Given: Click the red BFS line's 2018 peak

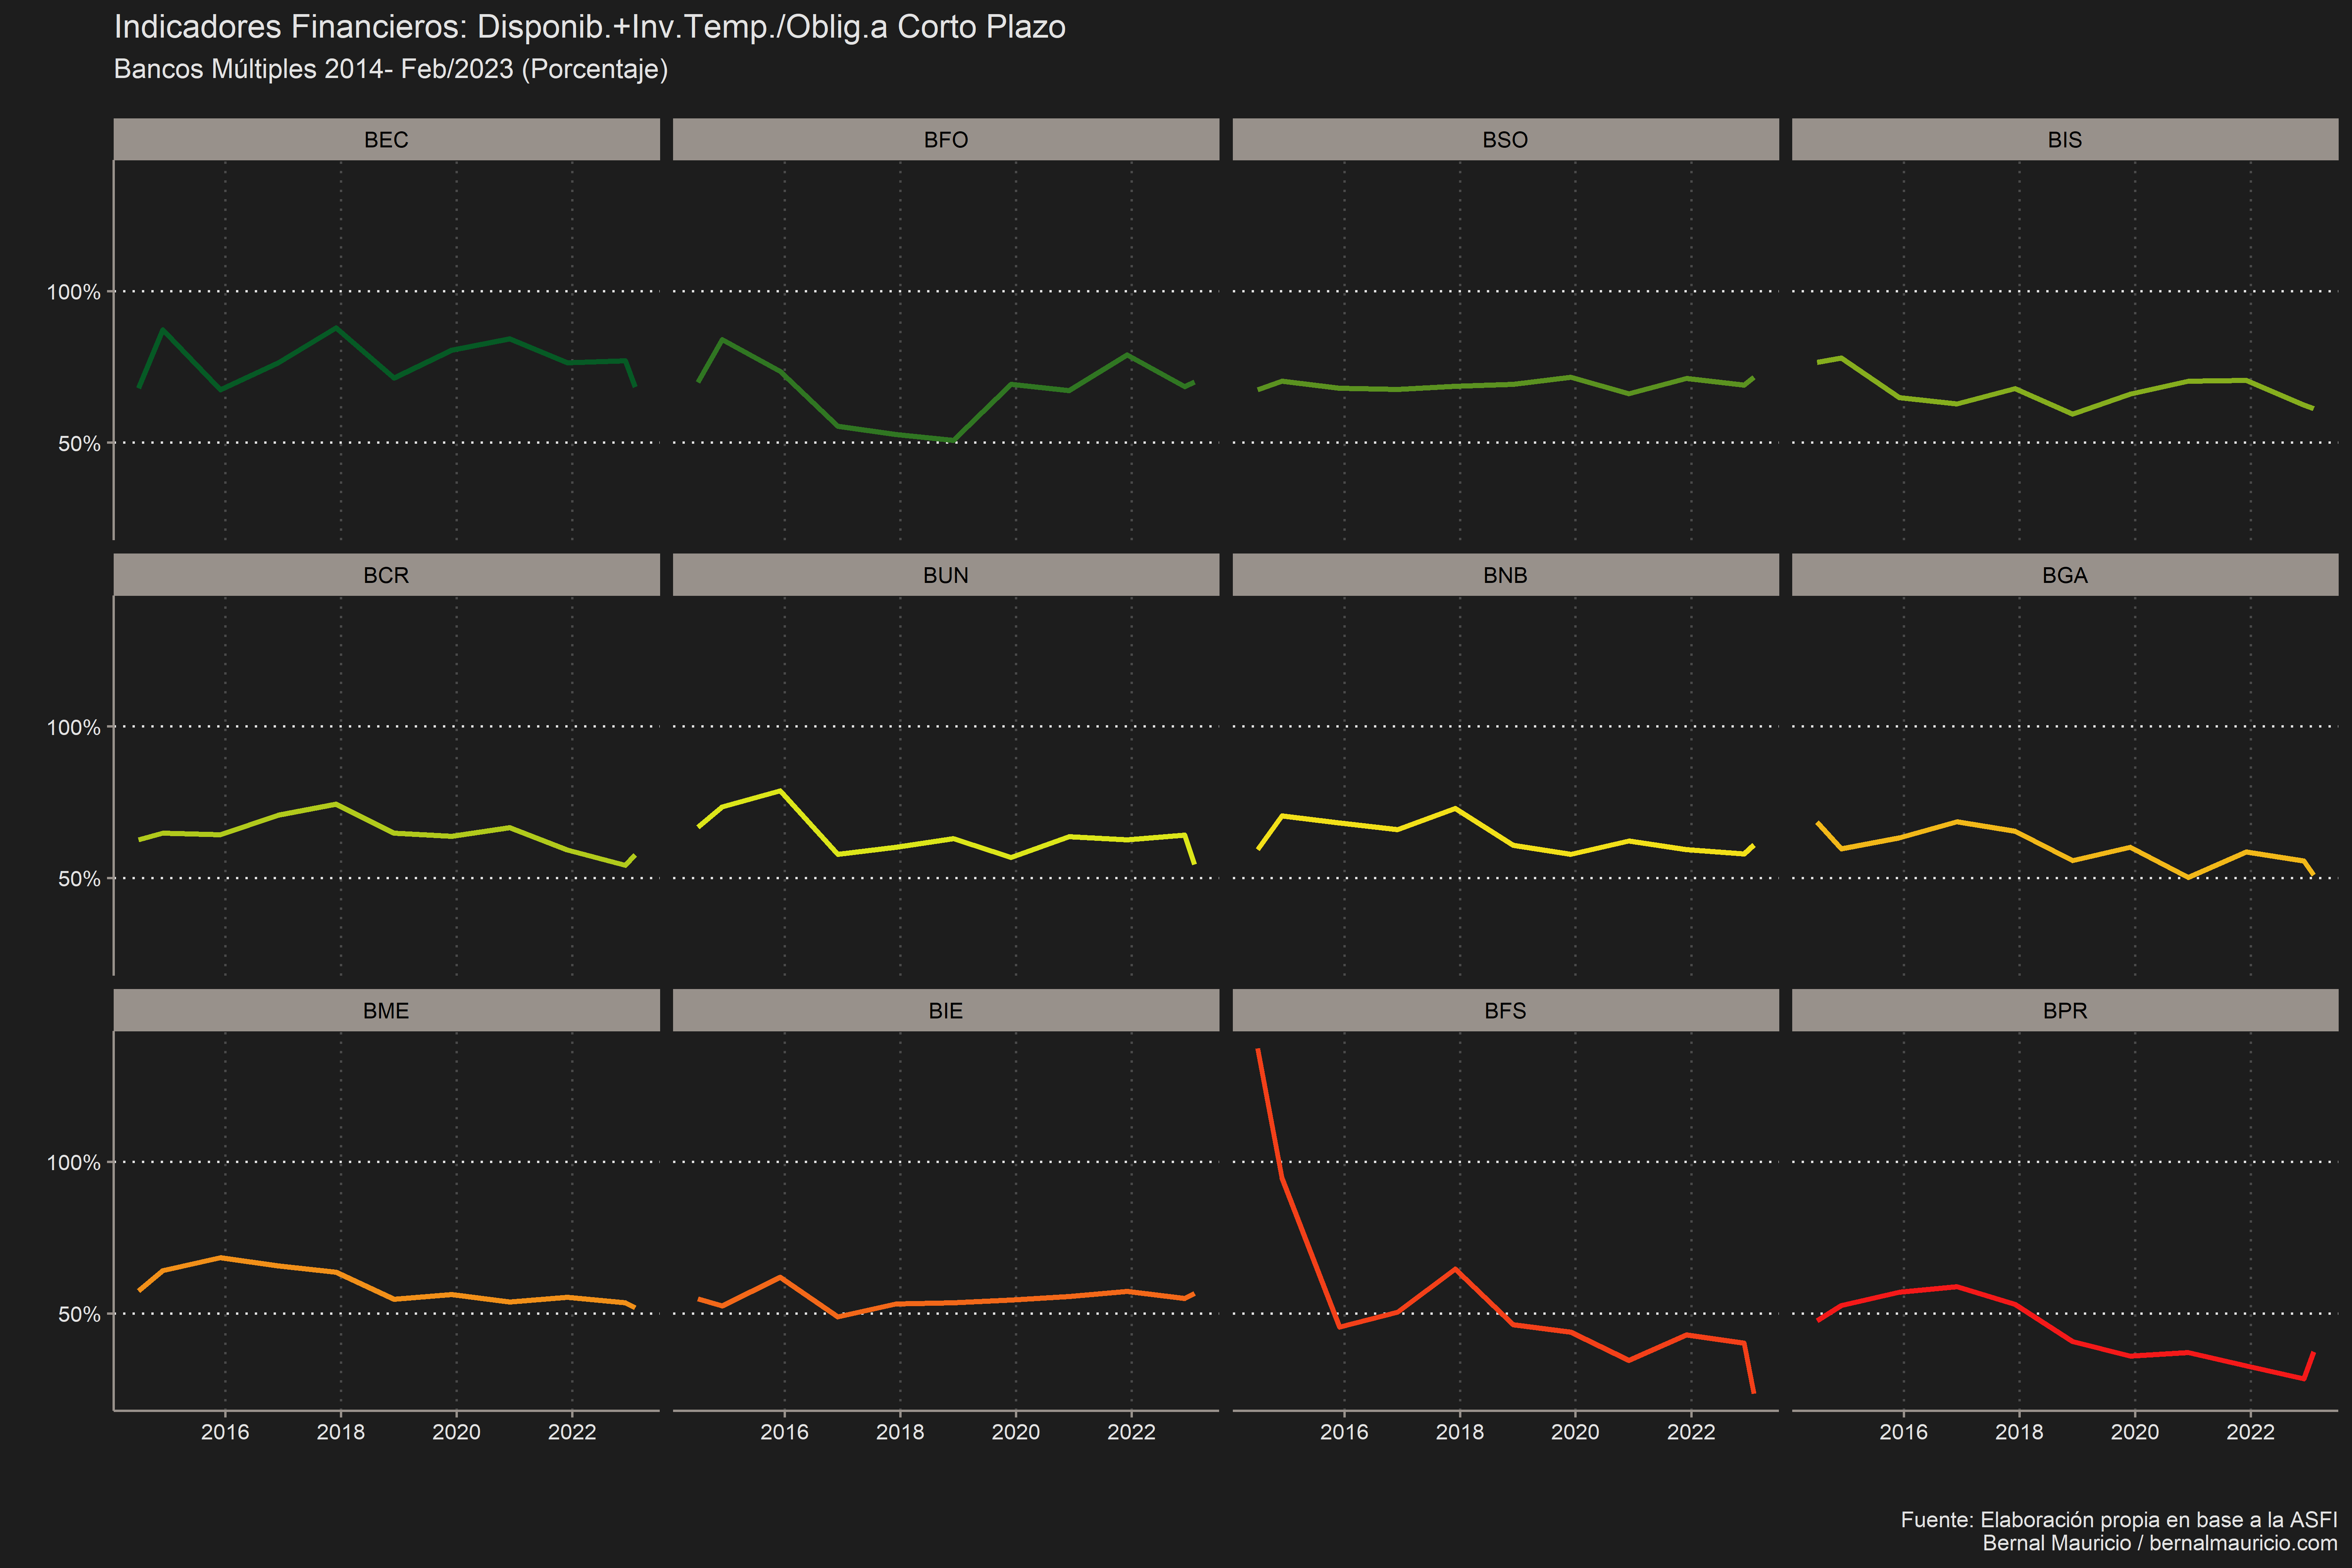Looking at the screenshot, I should click(x=1456, y=1269).
